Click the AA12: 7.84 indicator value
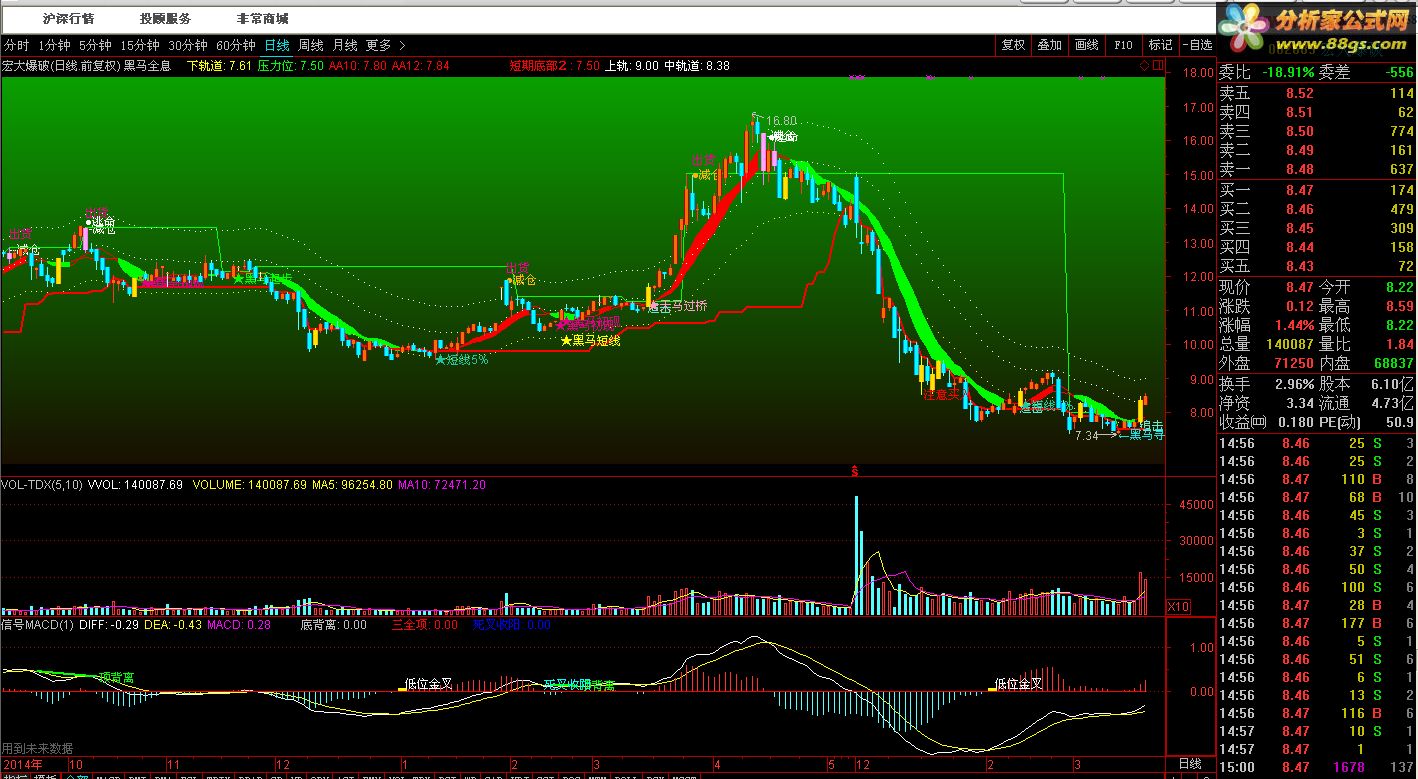Screen dimensions: 1418x779 point(420,65)
